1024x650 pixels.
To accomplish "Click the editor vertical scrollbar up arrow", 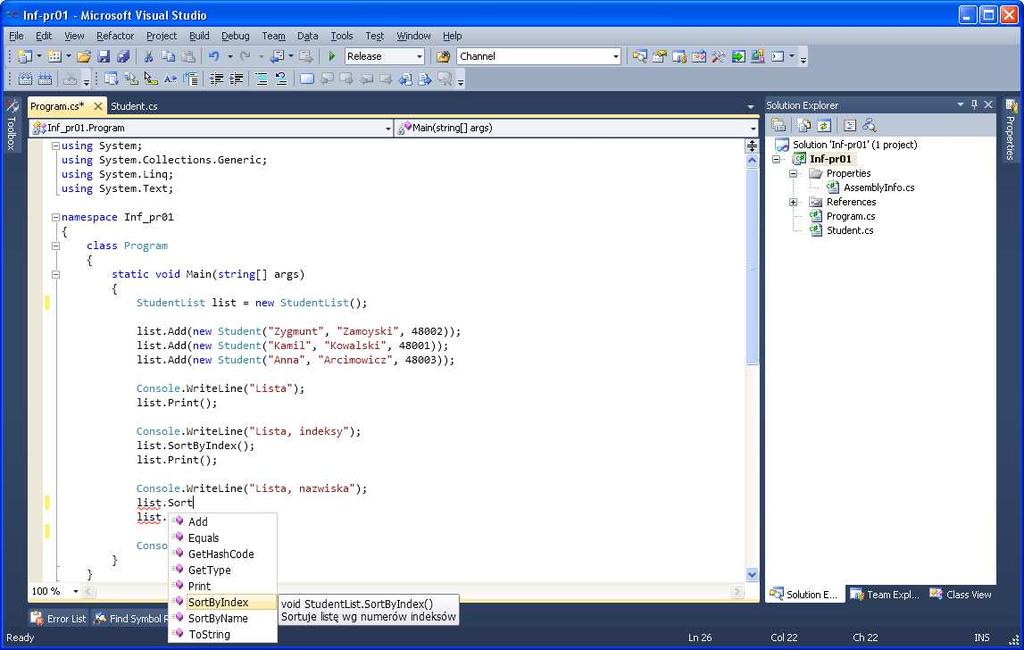I will 752,159.
